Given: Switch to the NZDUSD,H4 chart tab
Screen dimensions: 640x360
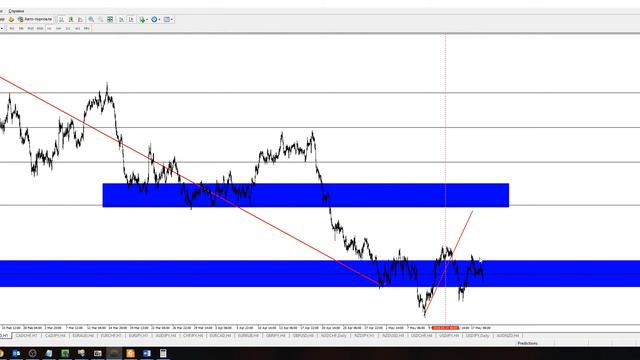Looking at the screenshot, I should pyautogui.click(x=393, y=336).
